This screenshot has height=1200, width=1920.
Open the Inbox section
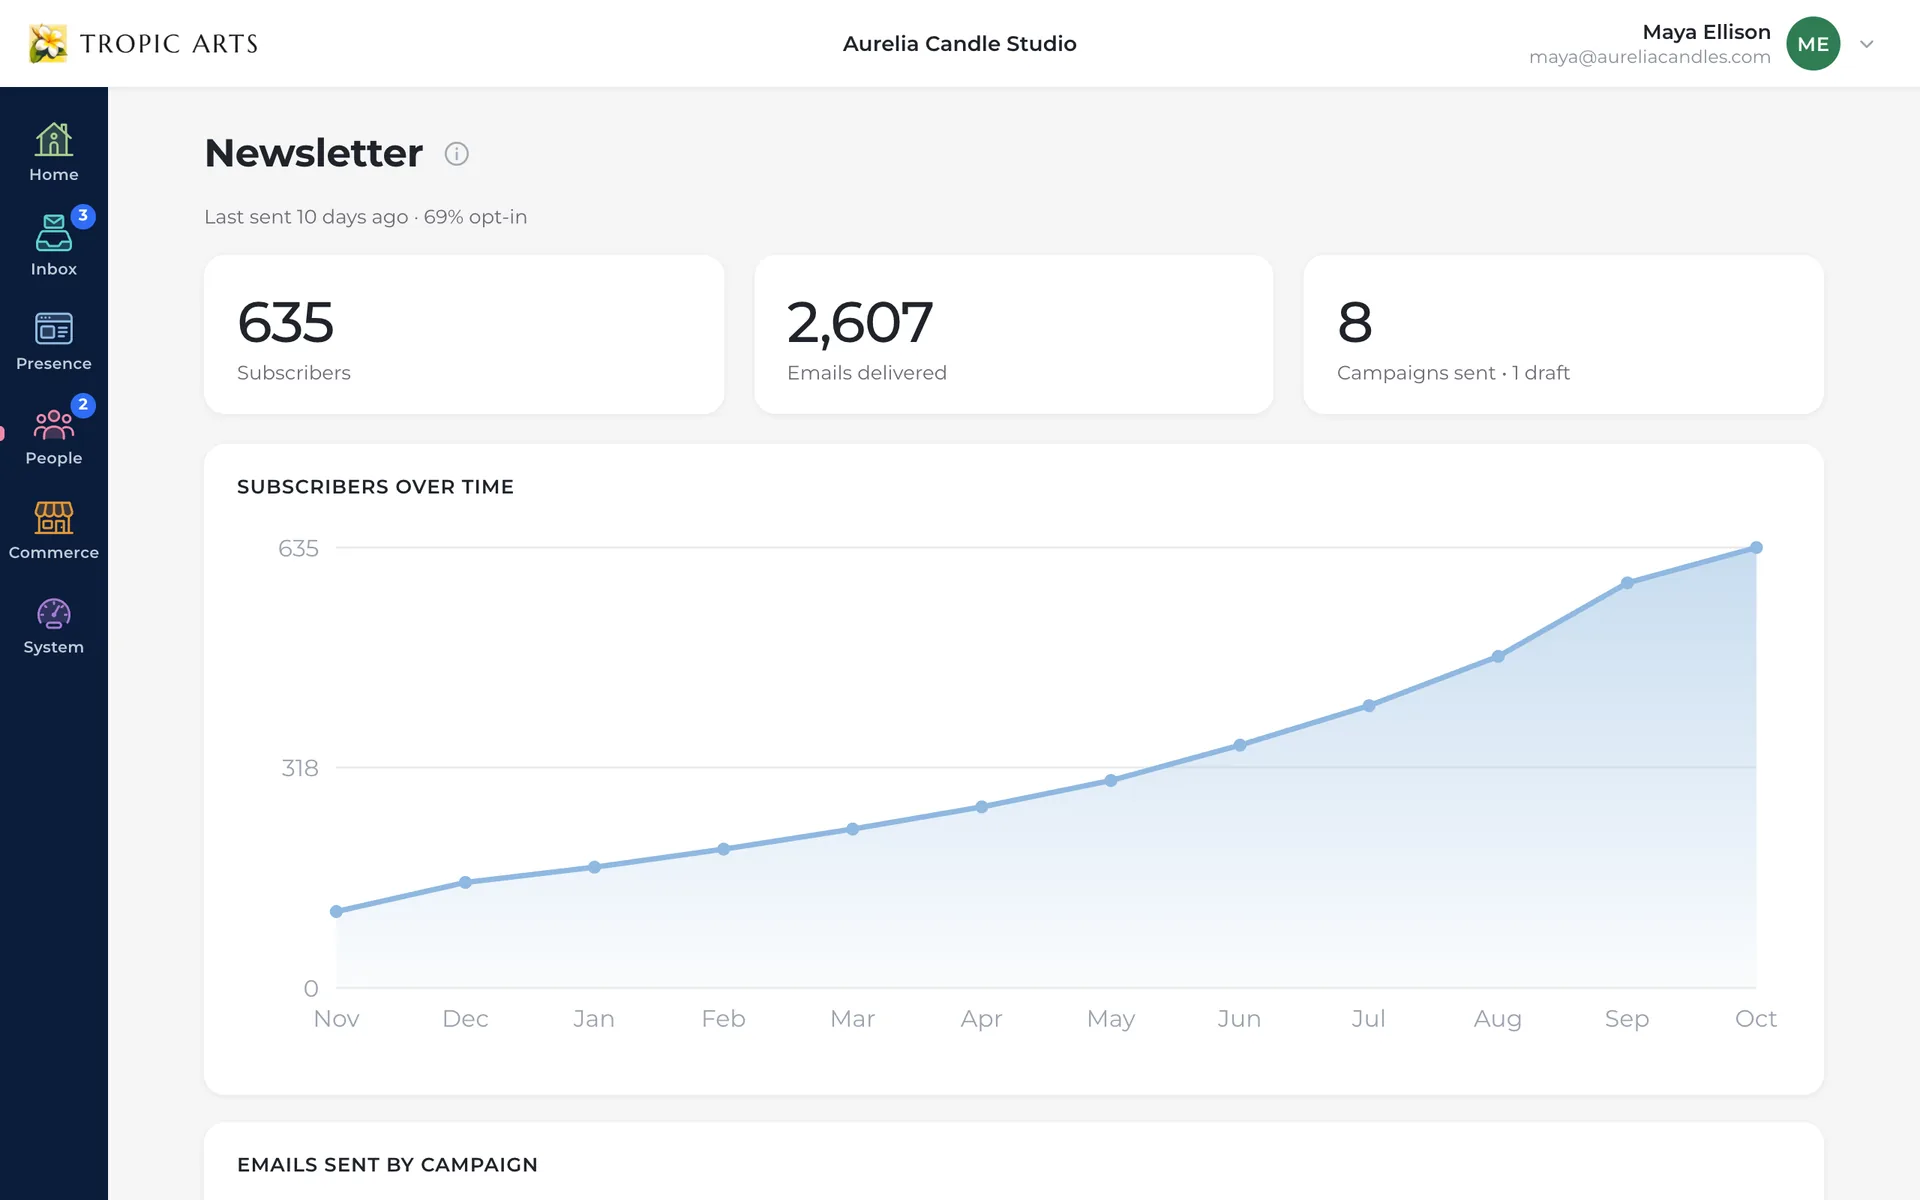tap(54, 246)
